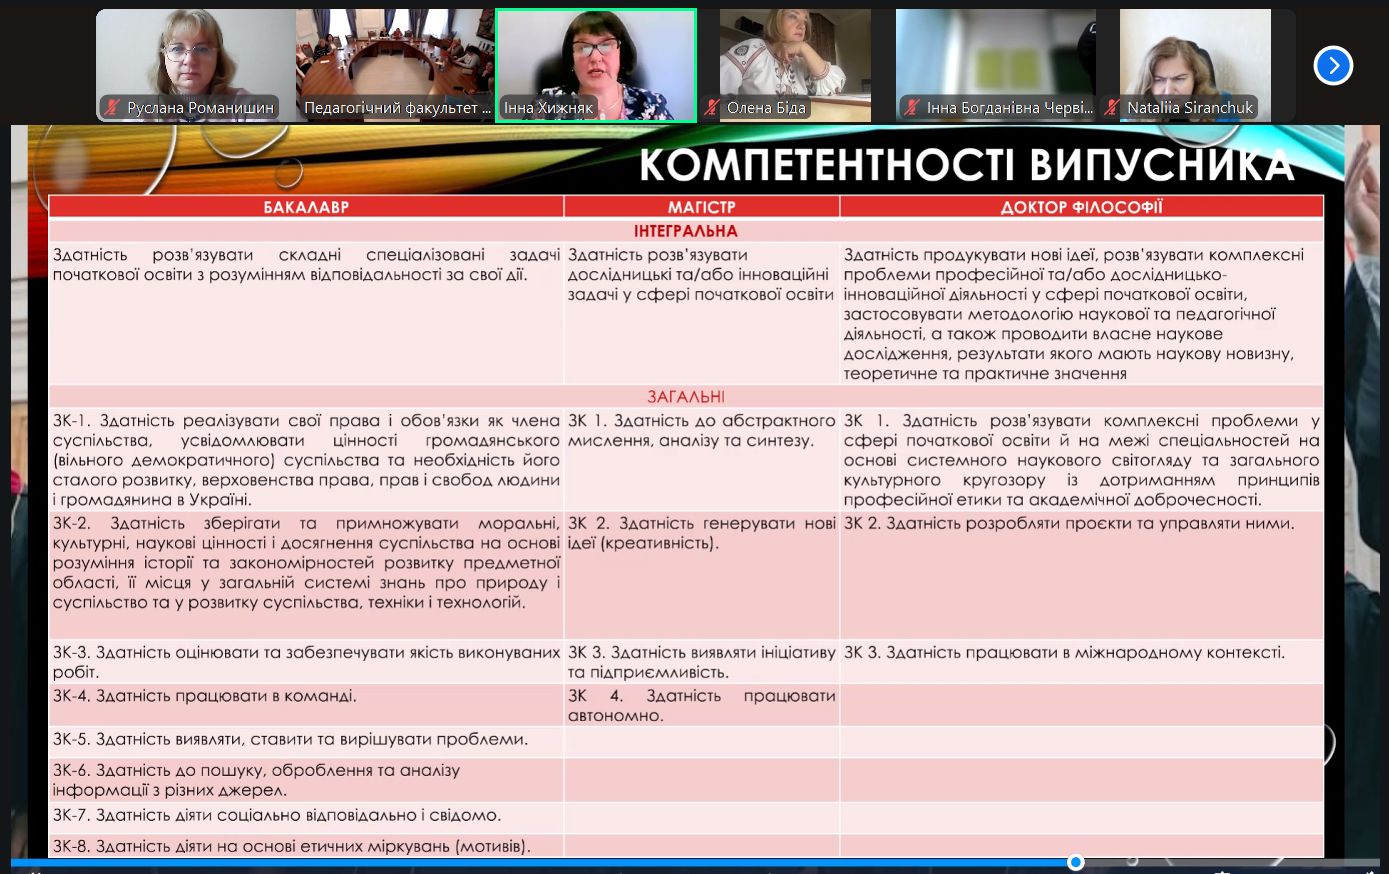The image size is (1389, 874).
Task: Click Nataliia Siranchuk's red microphone icon
Action: 1113,108
